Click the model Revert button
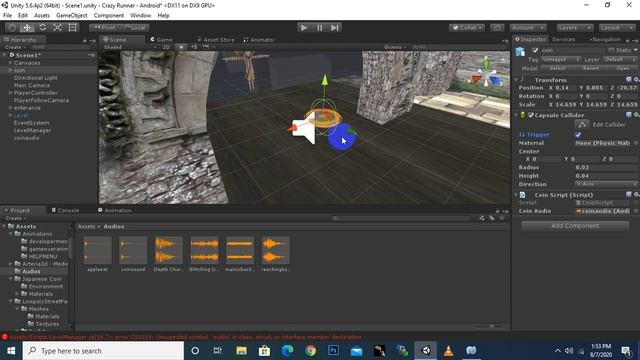Image resolution: width=640 pixels, height=360 pixels. point(591,68)
